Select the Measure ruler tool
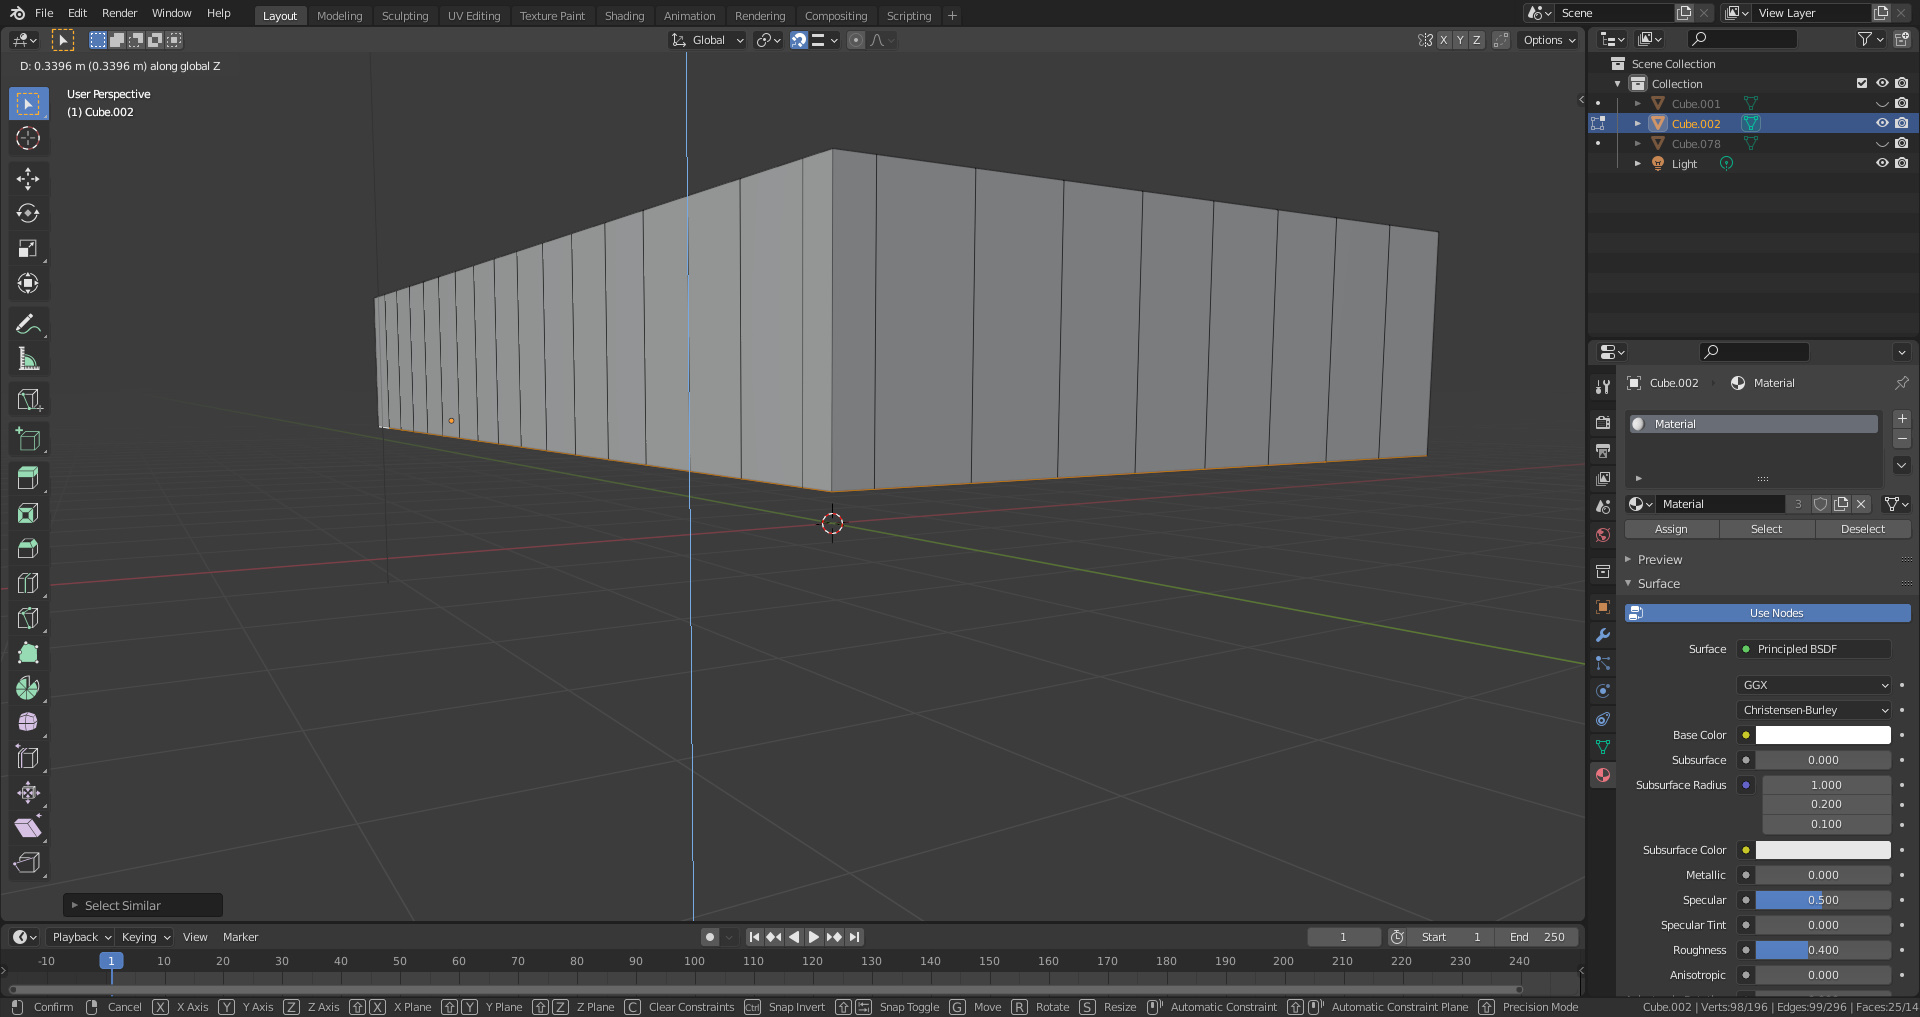The height and width of the screenshot is (1017, 1920). coord(28,359)
